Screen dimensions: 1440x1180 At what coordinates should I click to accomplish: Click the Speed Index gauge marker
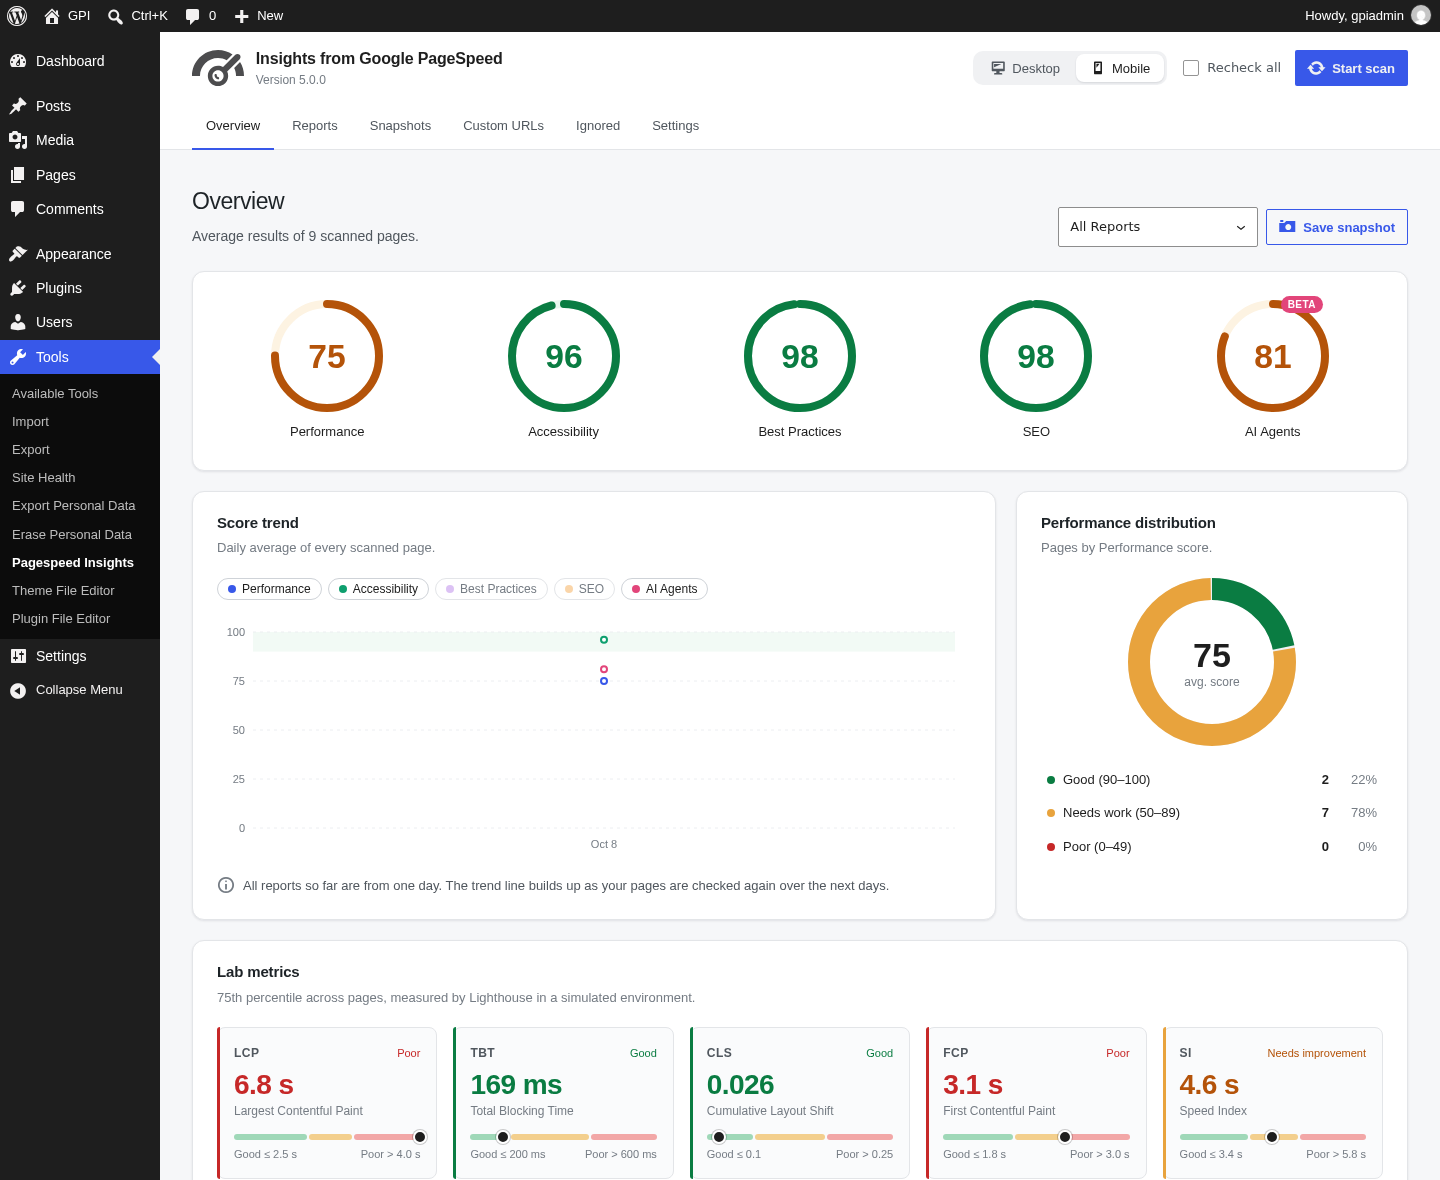coord(1272,1137)
